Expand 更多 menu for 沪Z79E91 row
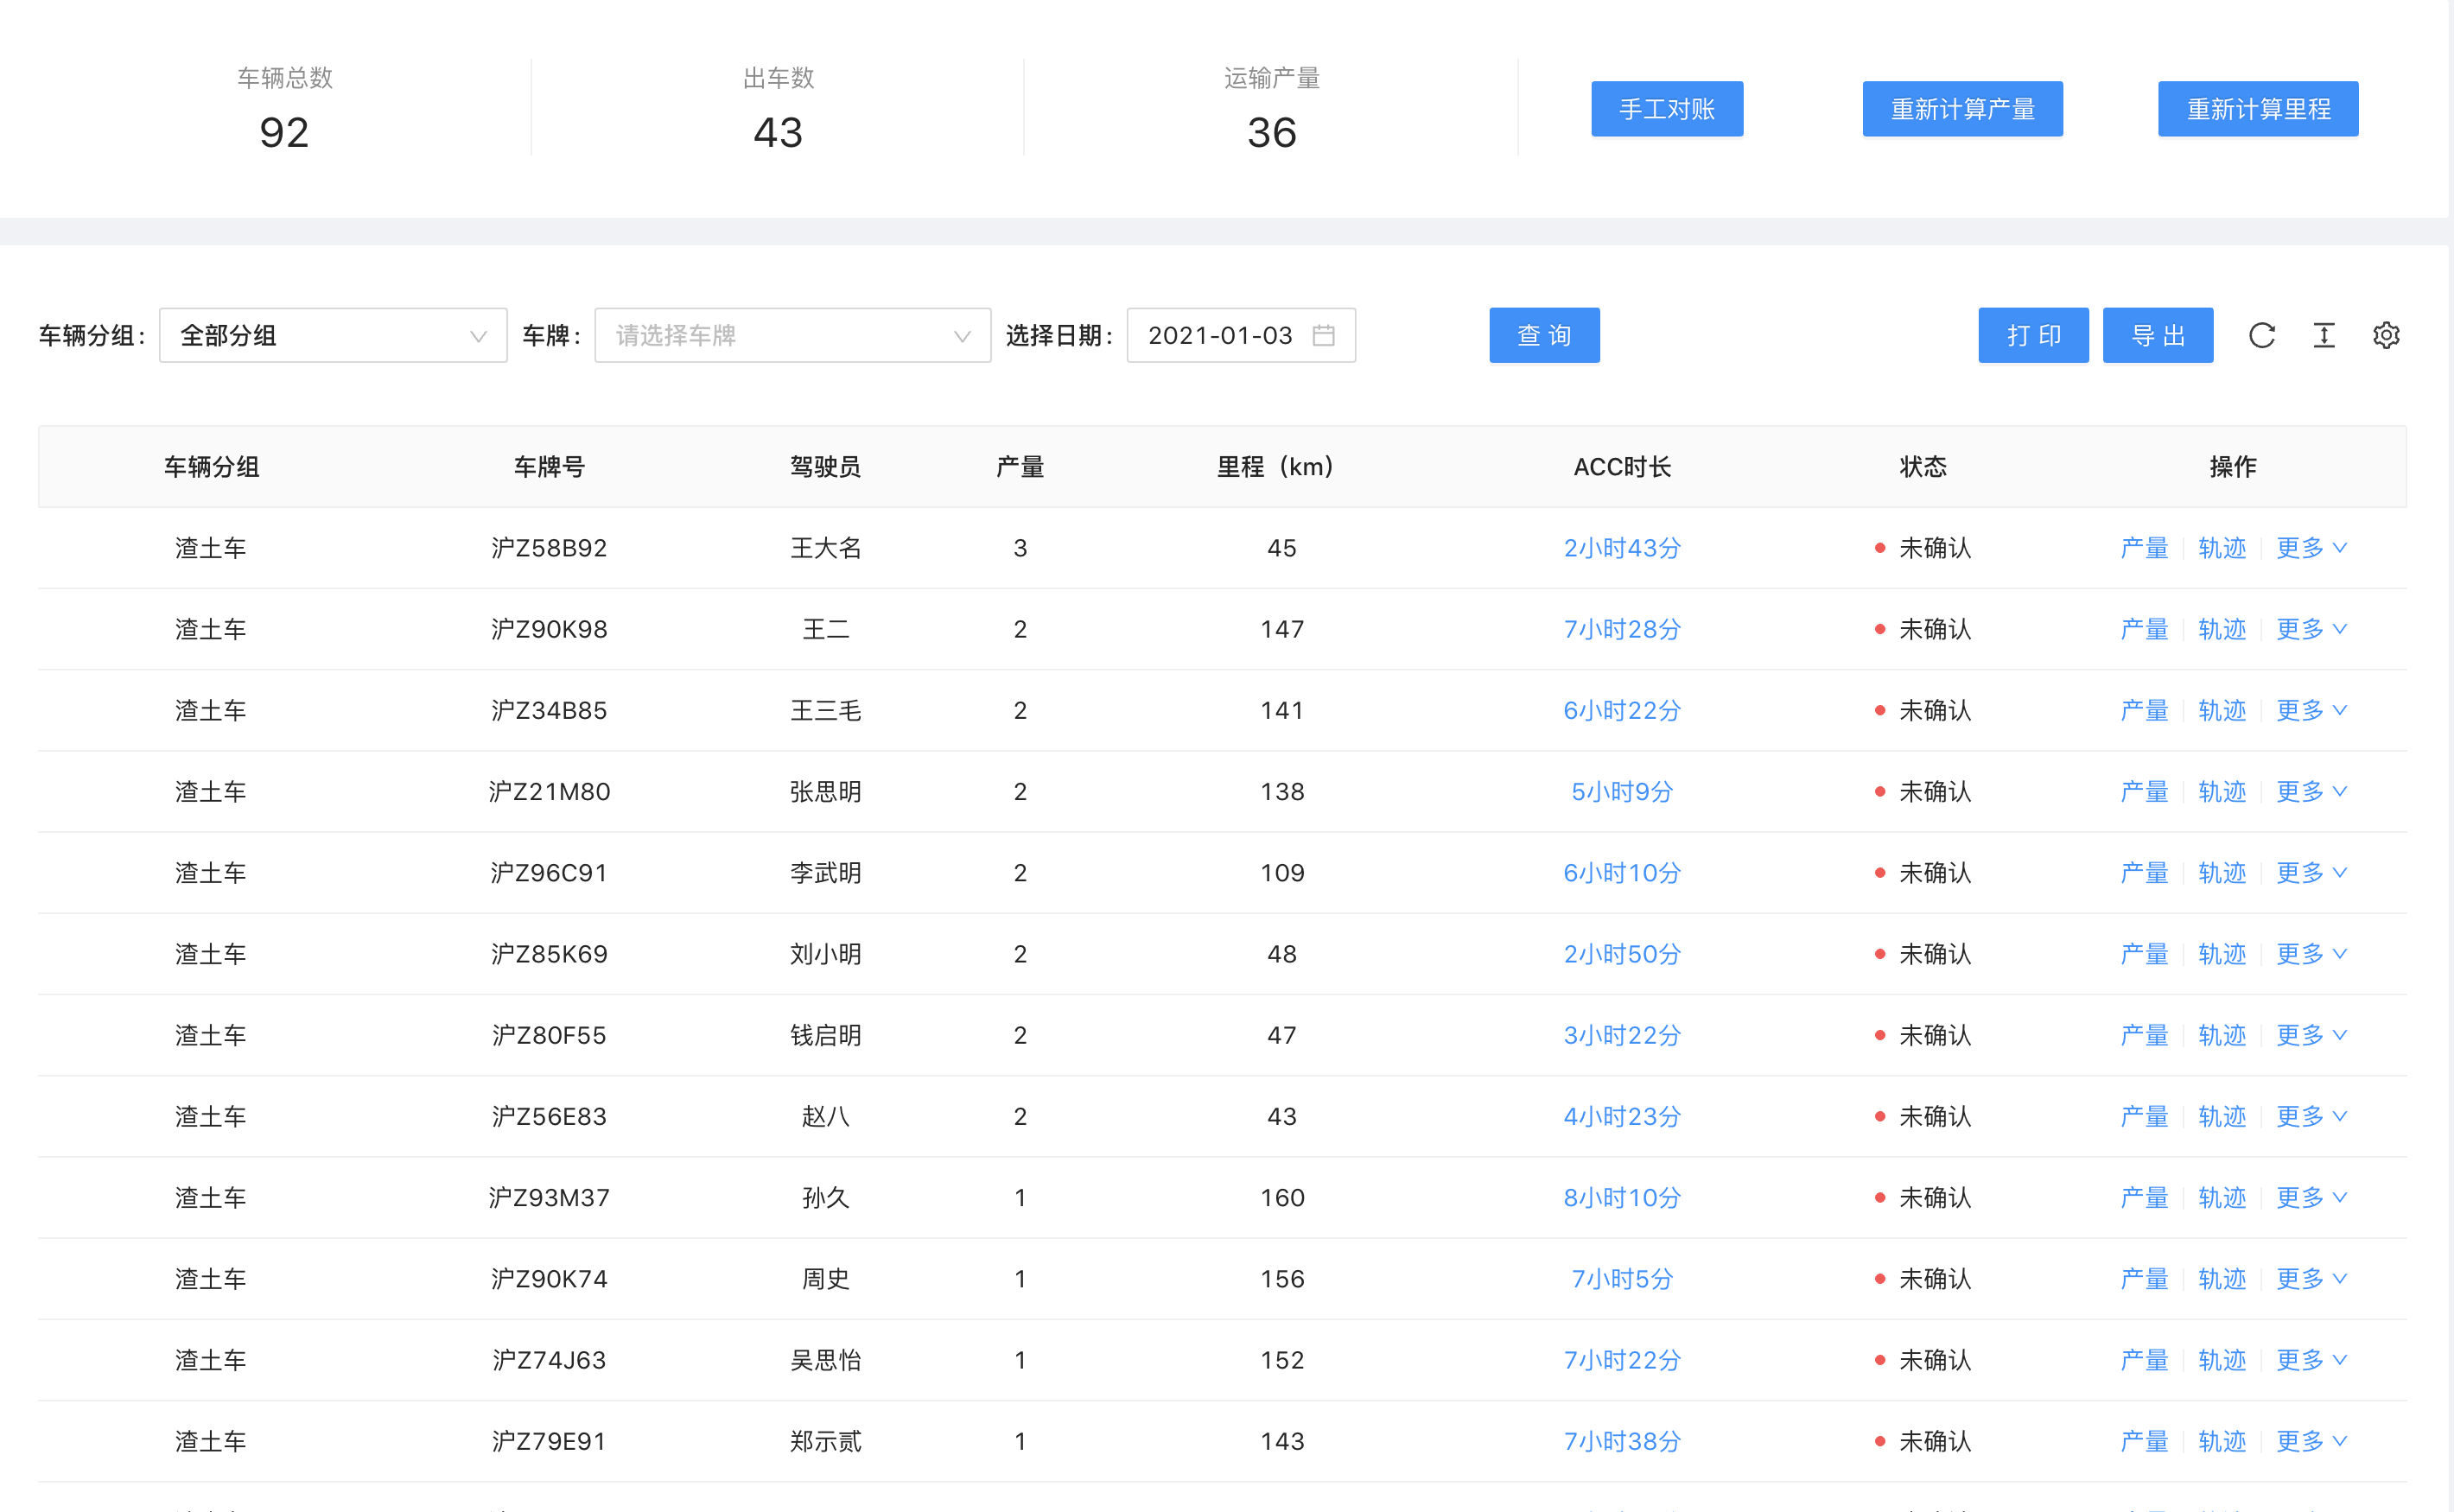 (2310, 1441)
